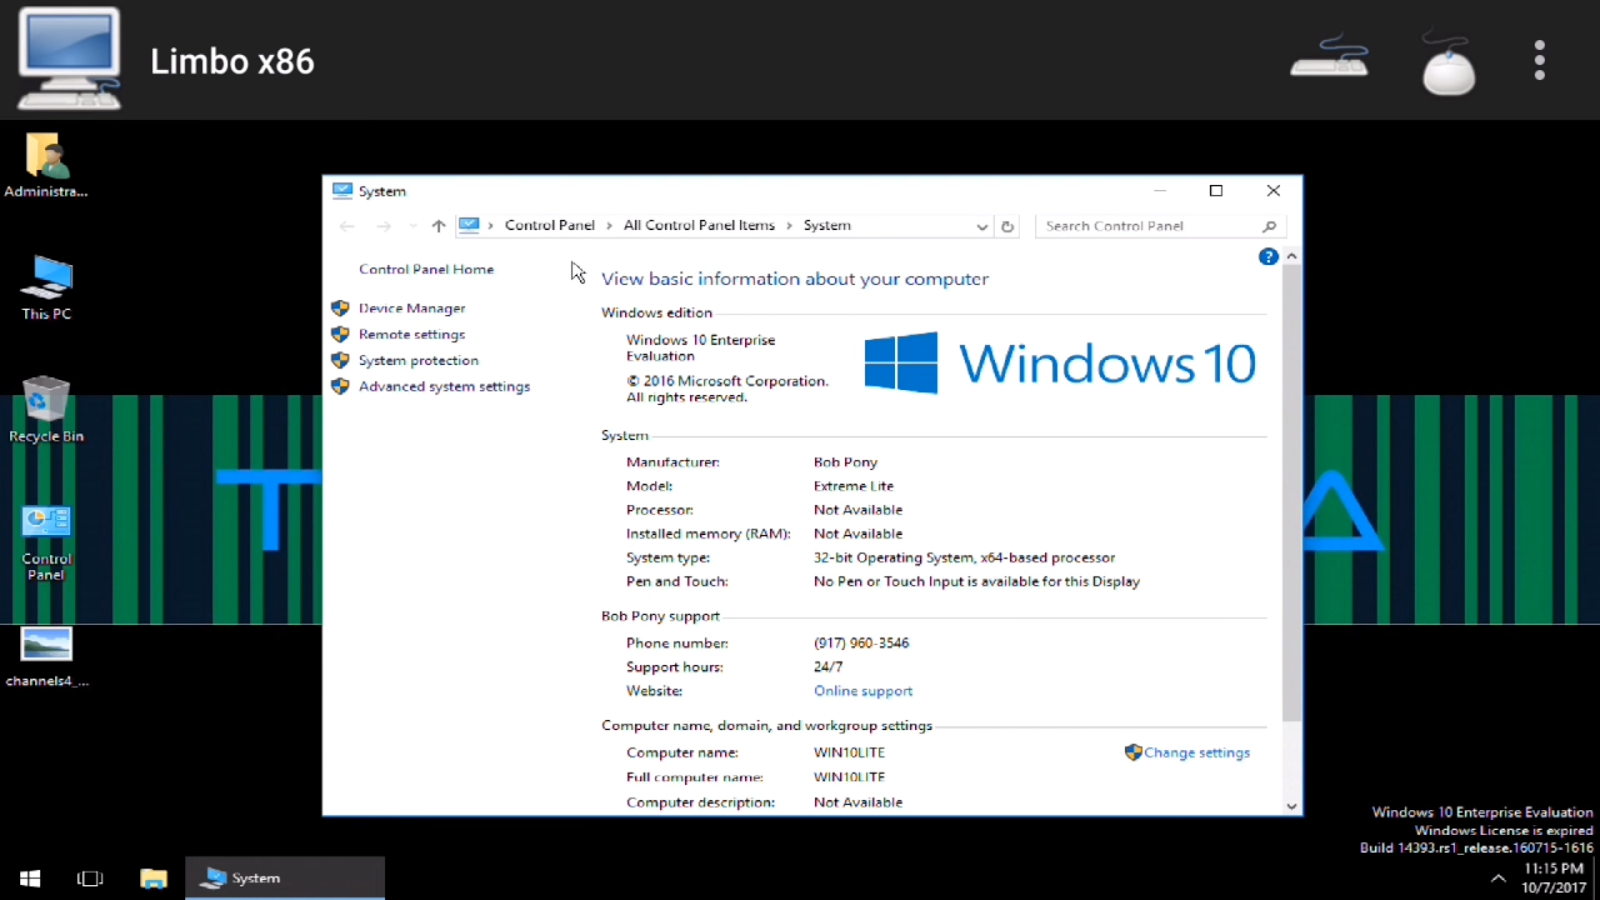The width and height of the screenshot is (1600, 900).
Task: Open the taskbar clock and date
Action: (1553, 878)
